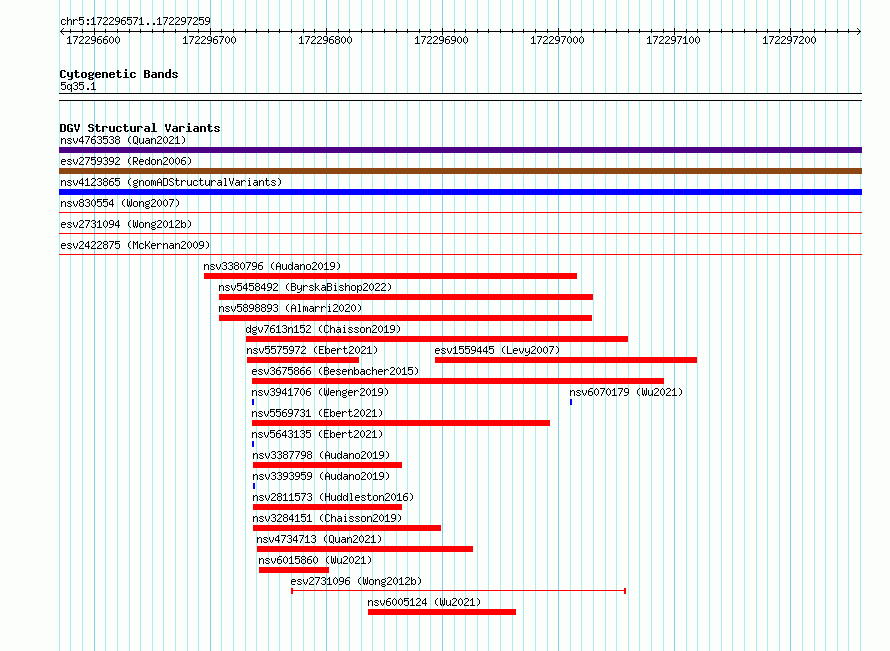The image size is (890, 651).
Task: Click ruler position 172296900
Action: pyautogui.click(x=442, y=40)
